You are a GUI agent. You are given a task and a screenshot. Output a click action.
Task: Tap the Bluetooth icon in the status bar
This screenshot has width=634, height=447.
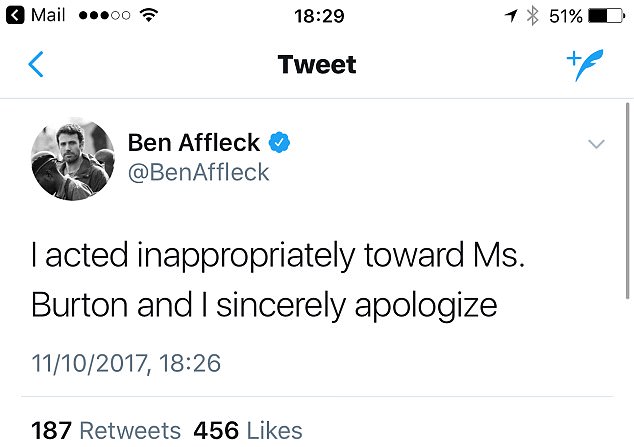(532, 16)
